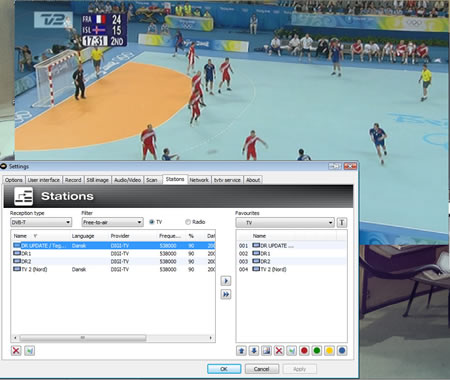
Task: Click the Apply button
Action: click(299, 369)
